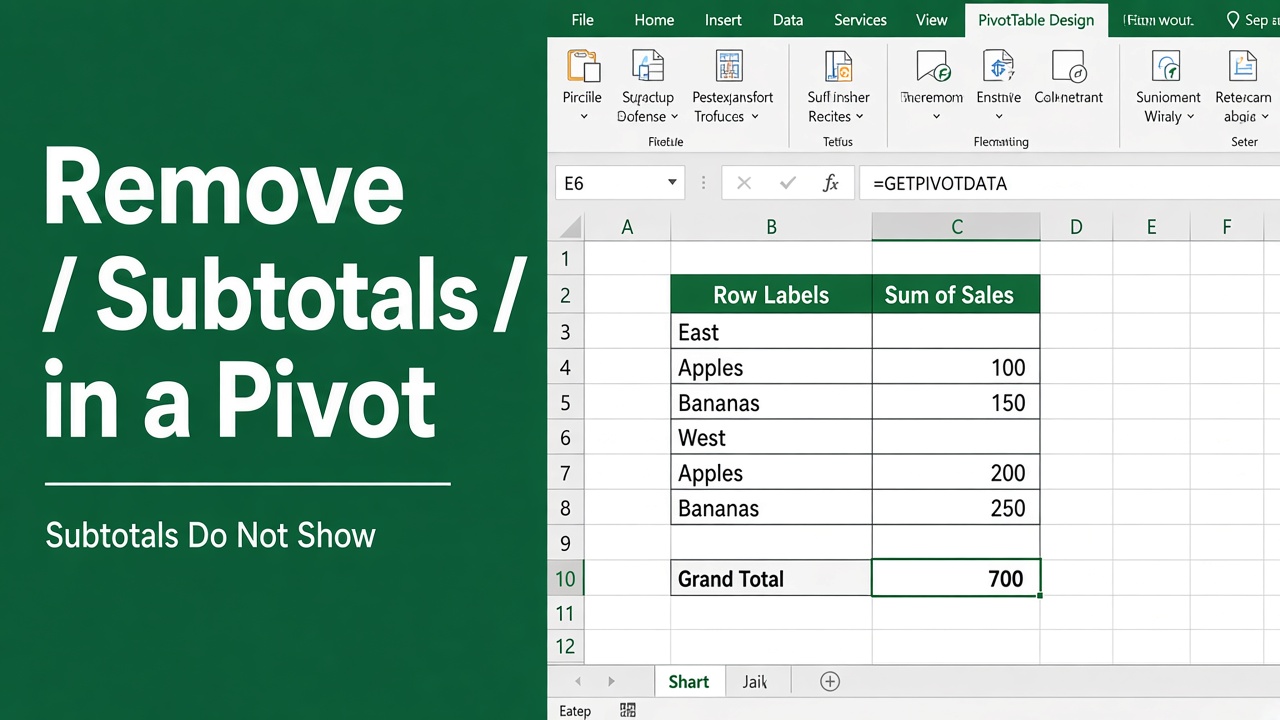Click the Theremom ribbon icon
This screenshot has width=1280, height=720.
coord(932,66)
